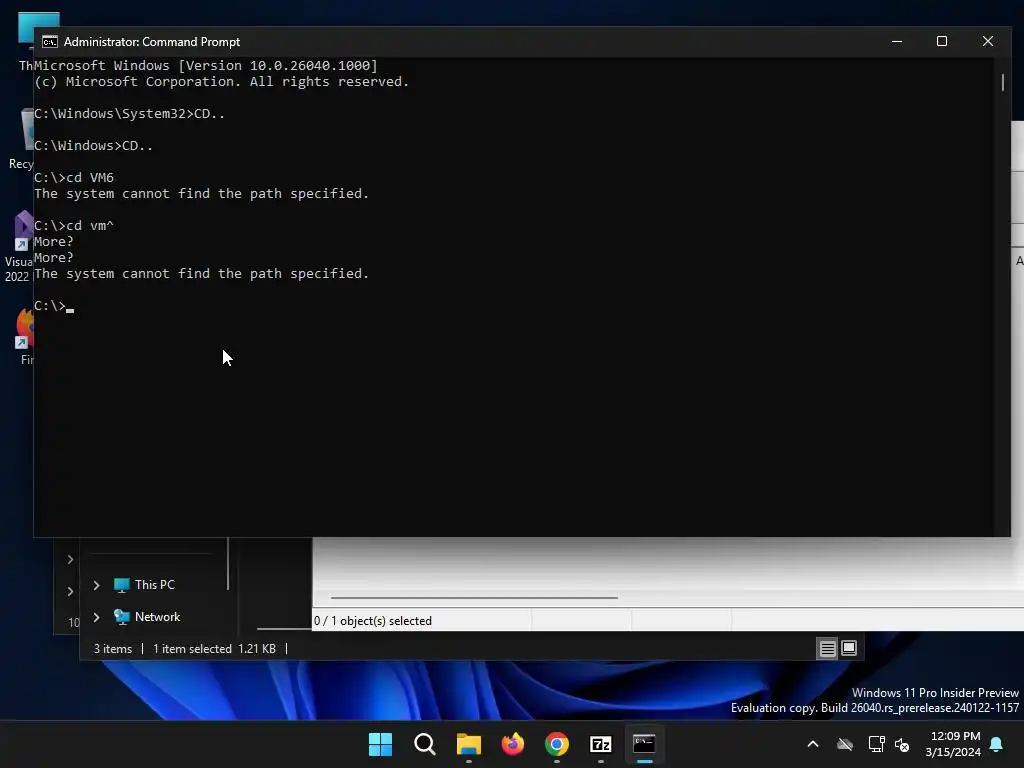Screen dimensions: 1024x768
Task: Click the horizontal scrollbar in rear window
Action: tap(474, 597)
